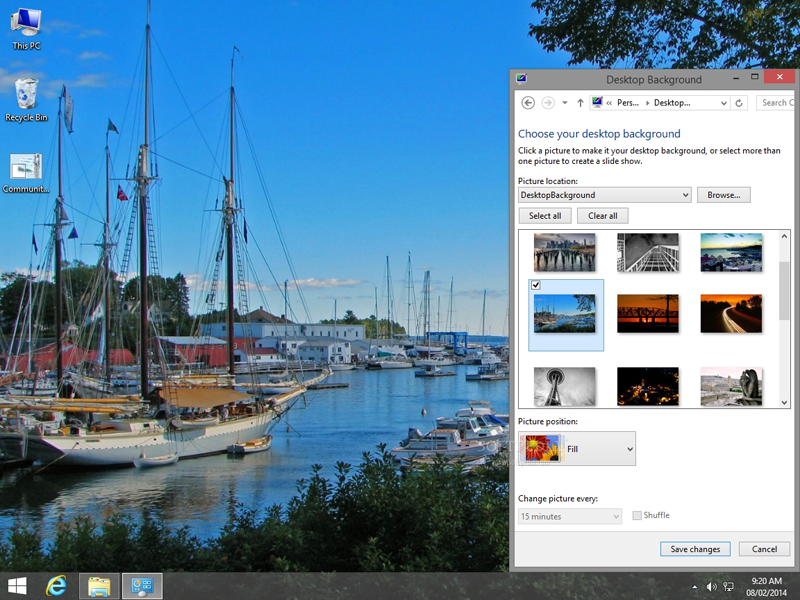Open the Browse dialog
This screenshot has height=600, width=800.
pos(723,194)
